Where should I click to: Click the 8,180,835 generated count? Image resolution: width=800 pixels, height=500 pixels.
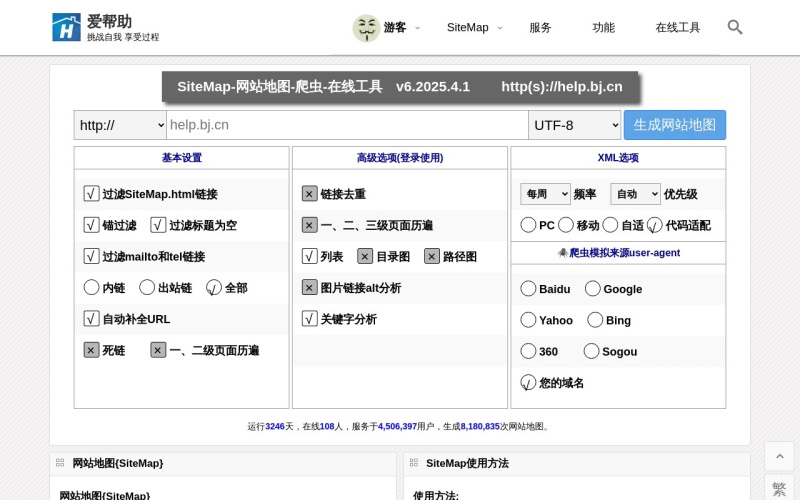pyautogui.click(x=480, y=426)
